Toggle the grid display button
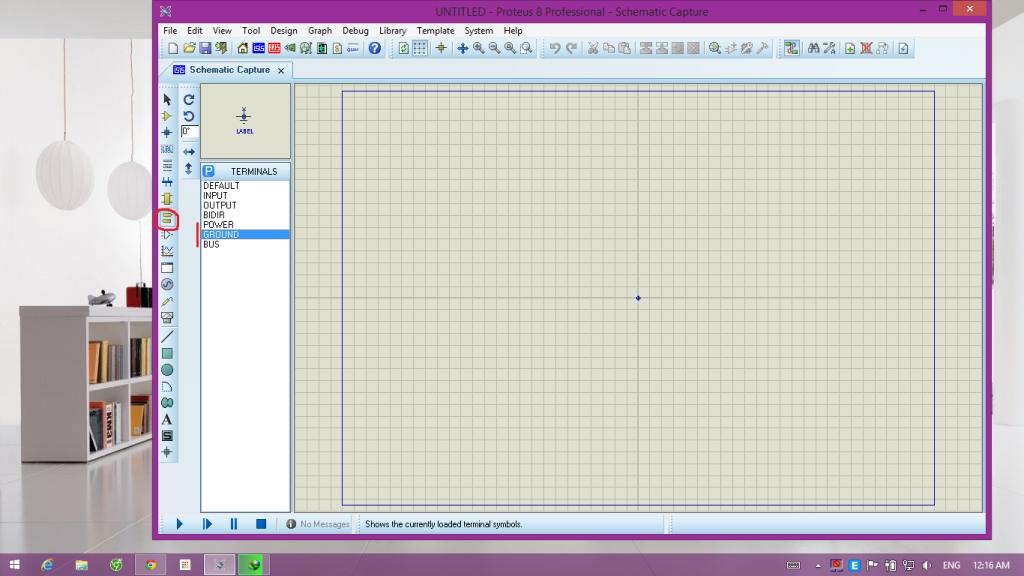The width and height of the screenshot is (1024, 576). pyautogui.click(x=420, y=48)
